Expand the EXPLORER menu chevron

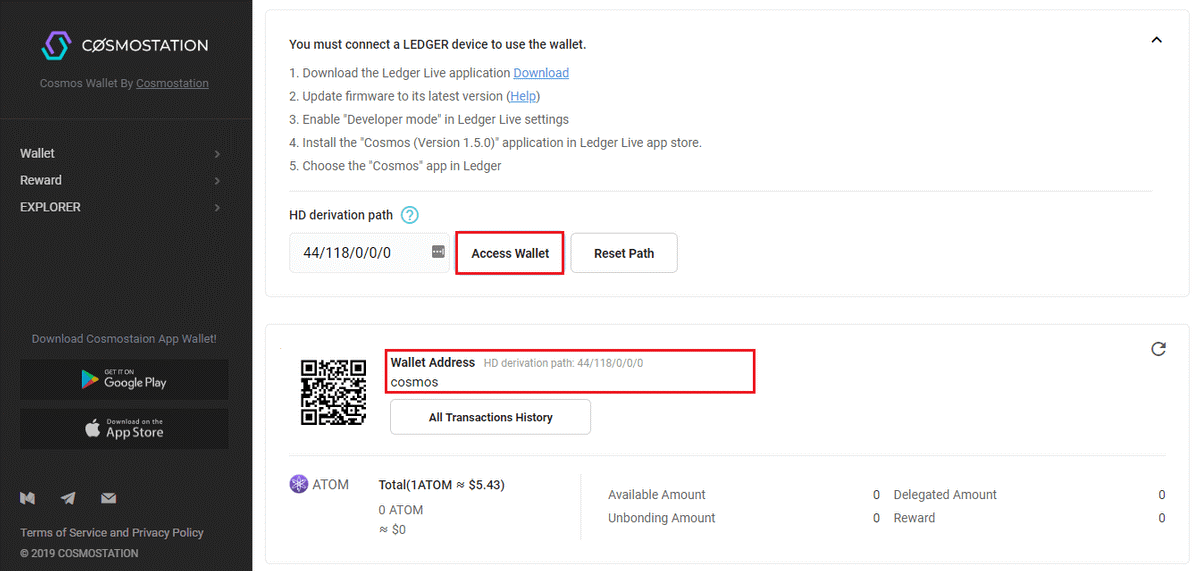217,208
